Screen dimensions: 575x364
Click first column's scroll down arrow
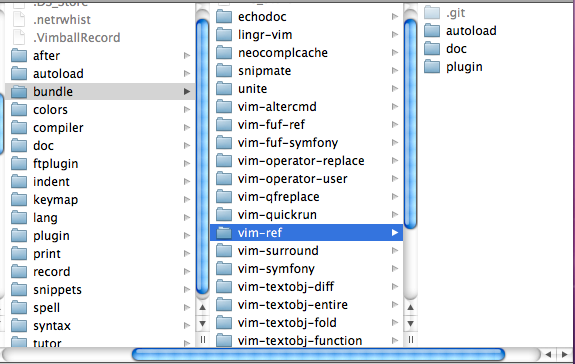(x=202, y=324)
